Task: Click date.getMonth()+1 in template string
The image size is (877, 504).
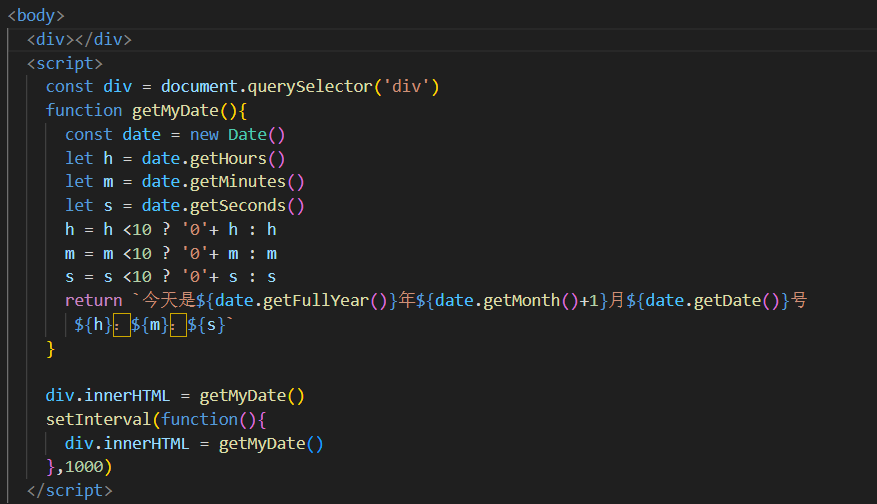Action: (517, 301)
